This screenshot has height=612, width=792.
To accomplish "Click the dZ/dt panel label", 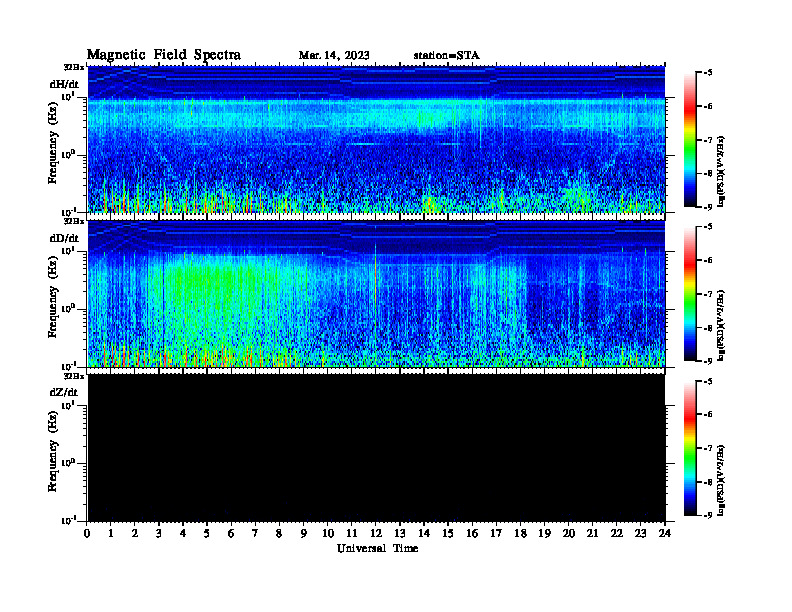I will 64,392.
